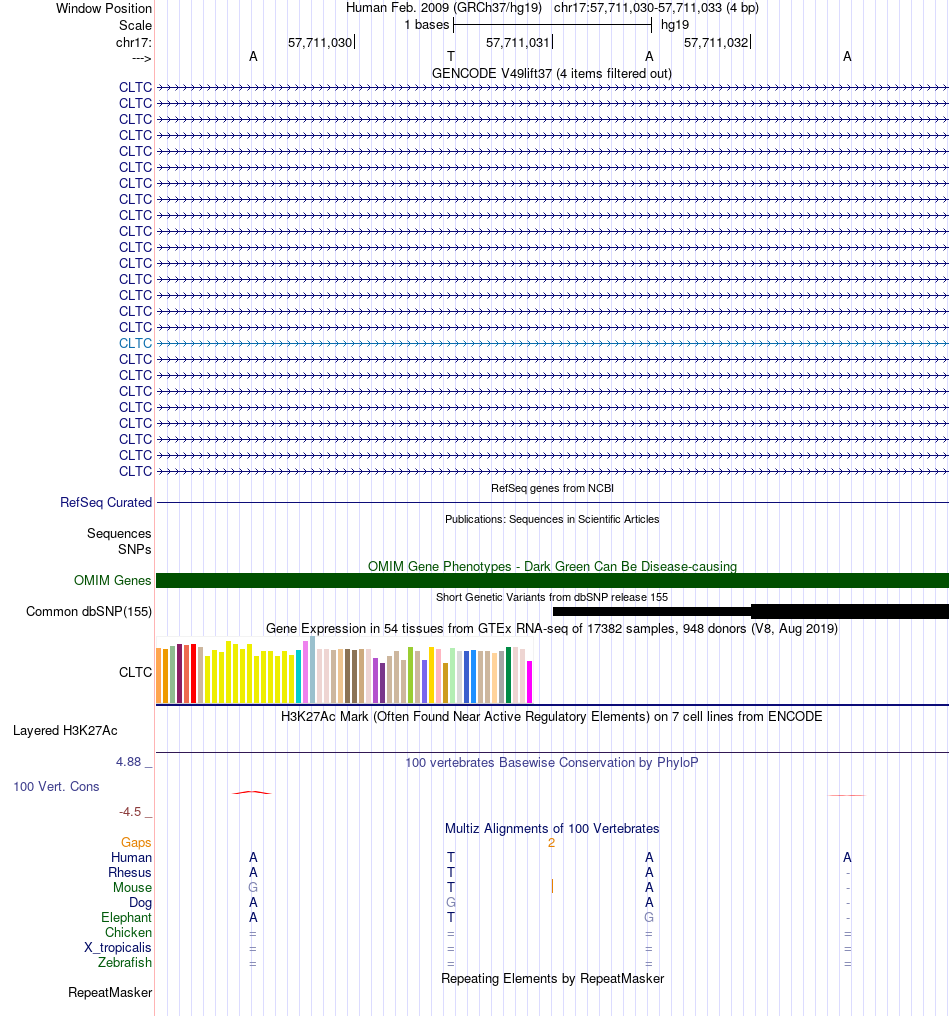This screenshot has height=1016, width=950.
Task: Click the bright red bar in GTEx chart
Action: click(x=193, y=674)
